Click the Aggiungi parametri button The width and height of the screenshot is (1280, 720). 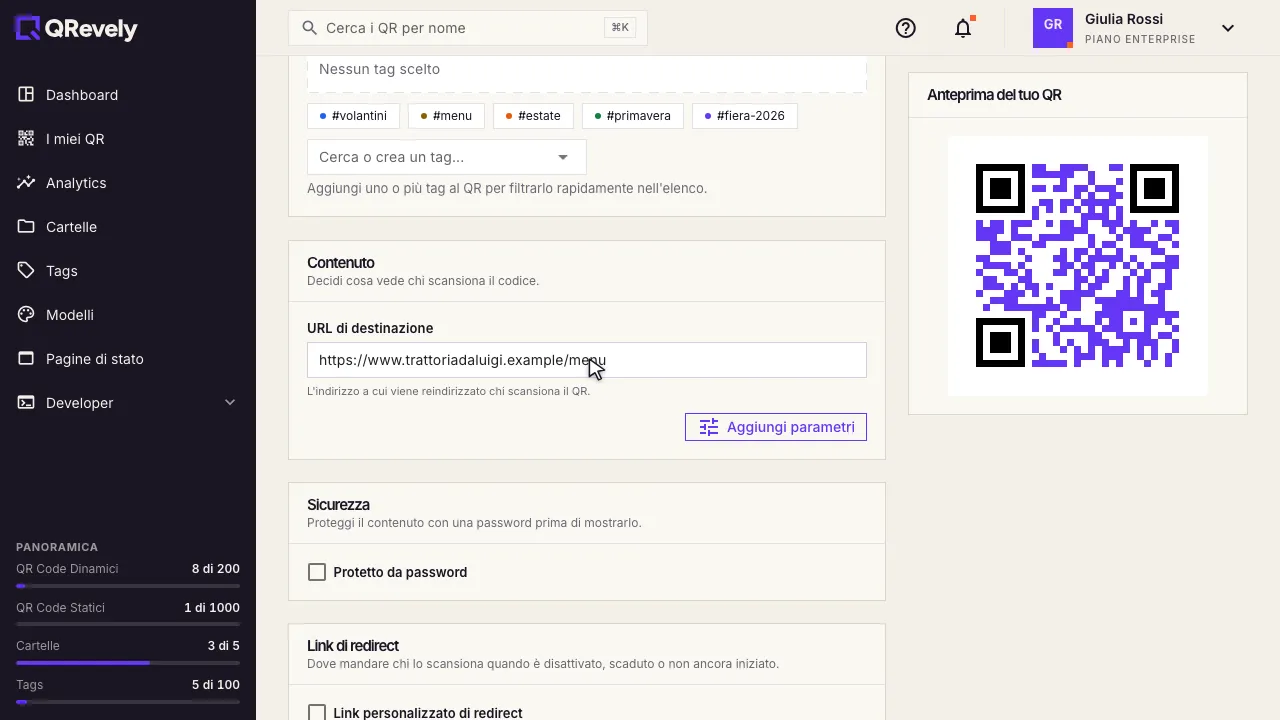[776, 427]
